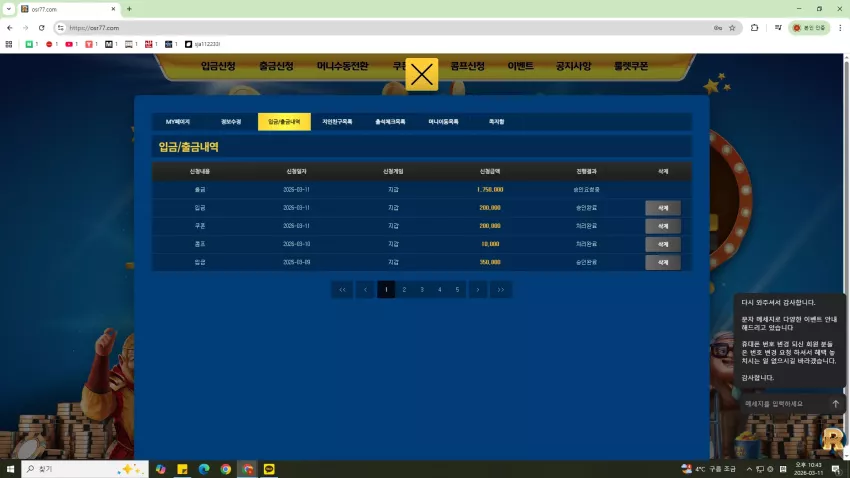Reload the page

(42, 28)
